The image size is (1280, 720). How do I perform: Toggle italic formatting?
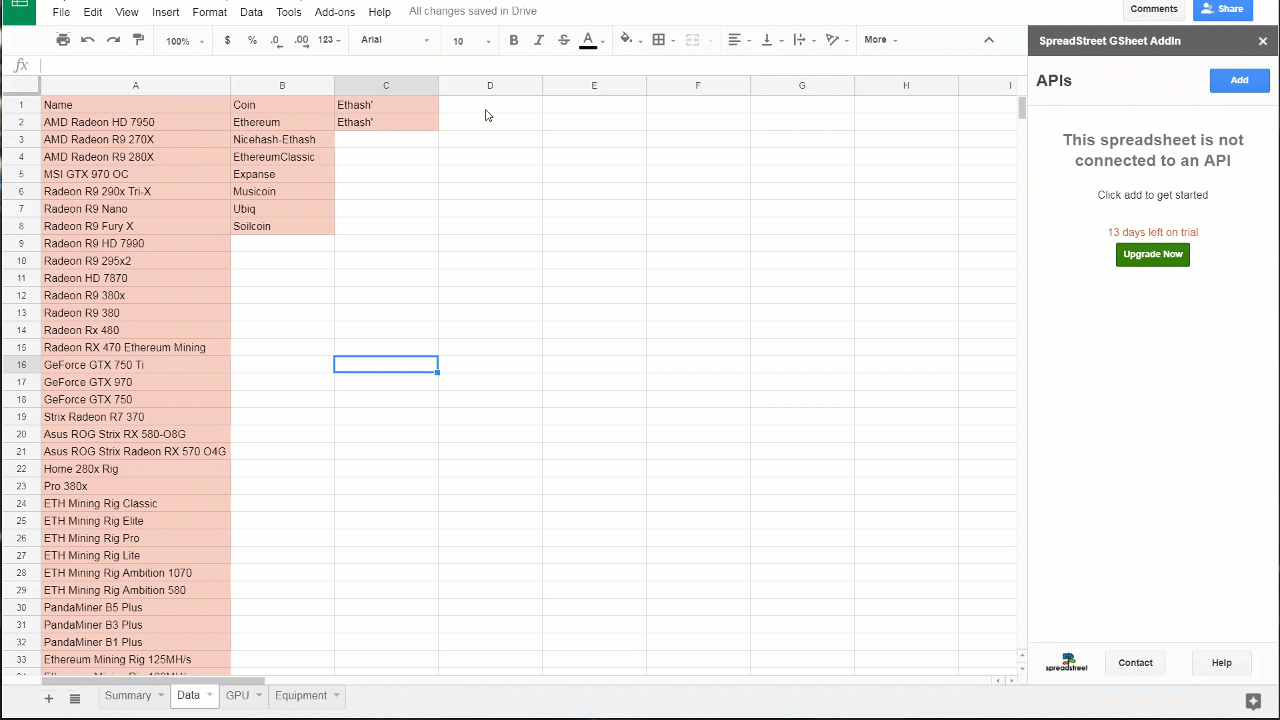click(539, 40)
